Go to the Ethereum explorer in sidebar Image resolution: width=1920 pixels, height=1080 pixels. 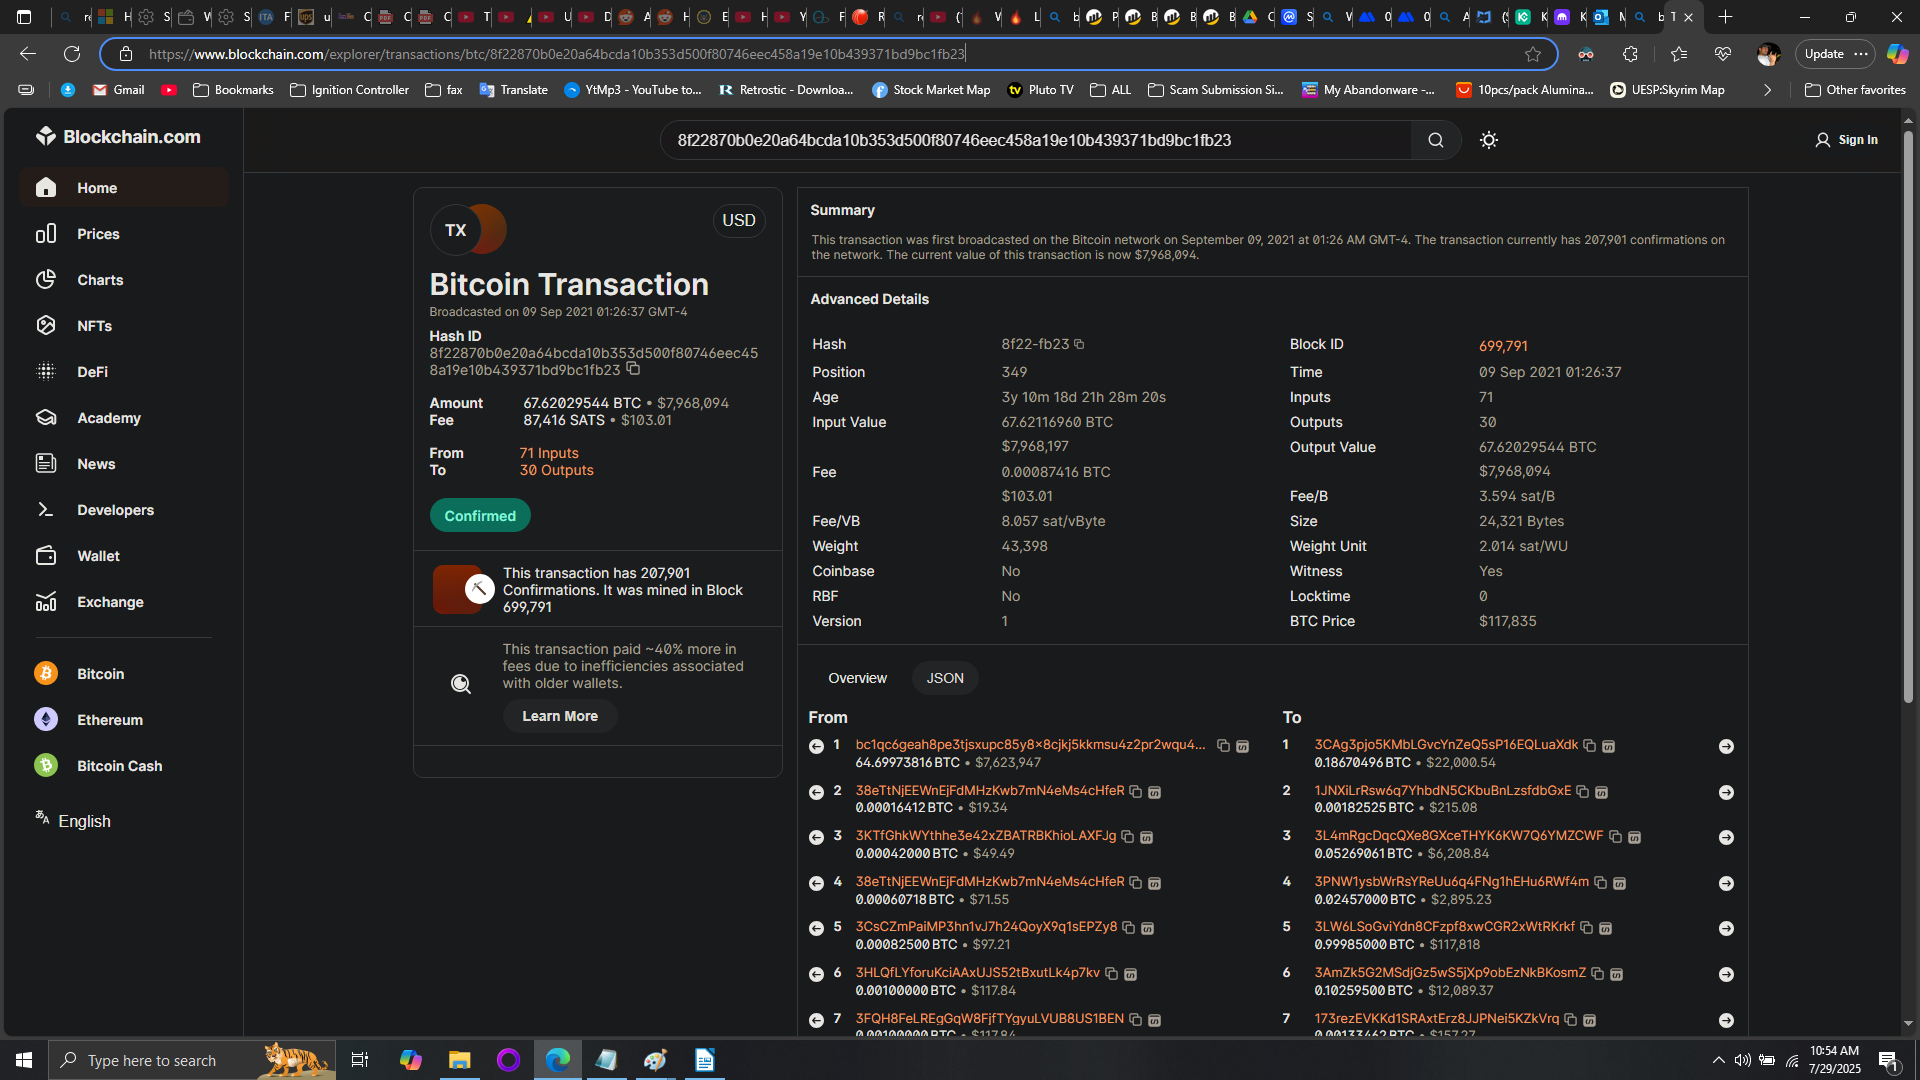coord(109,720)
